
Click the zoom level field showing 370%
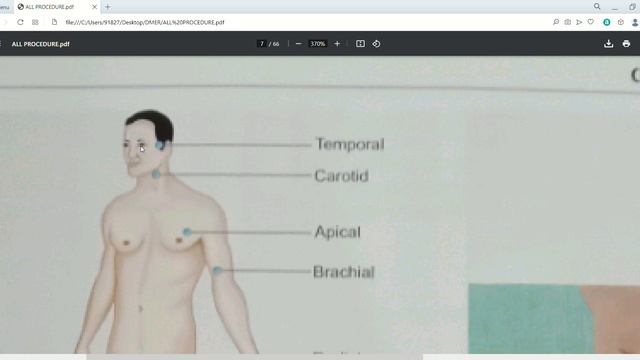317,44
